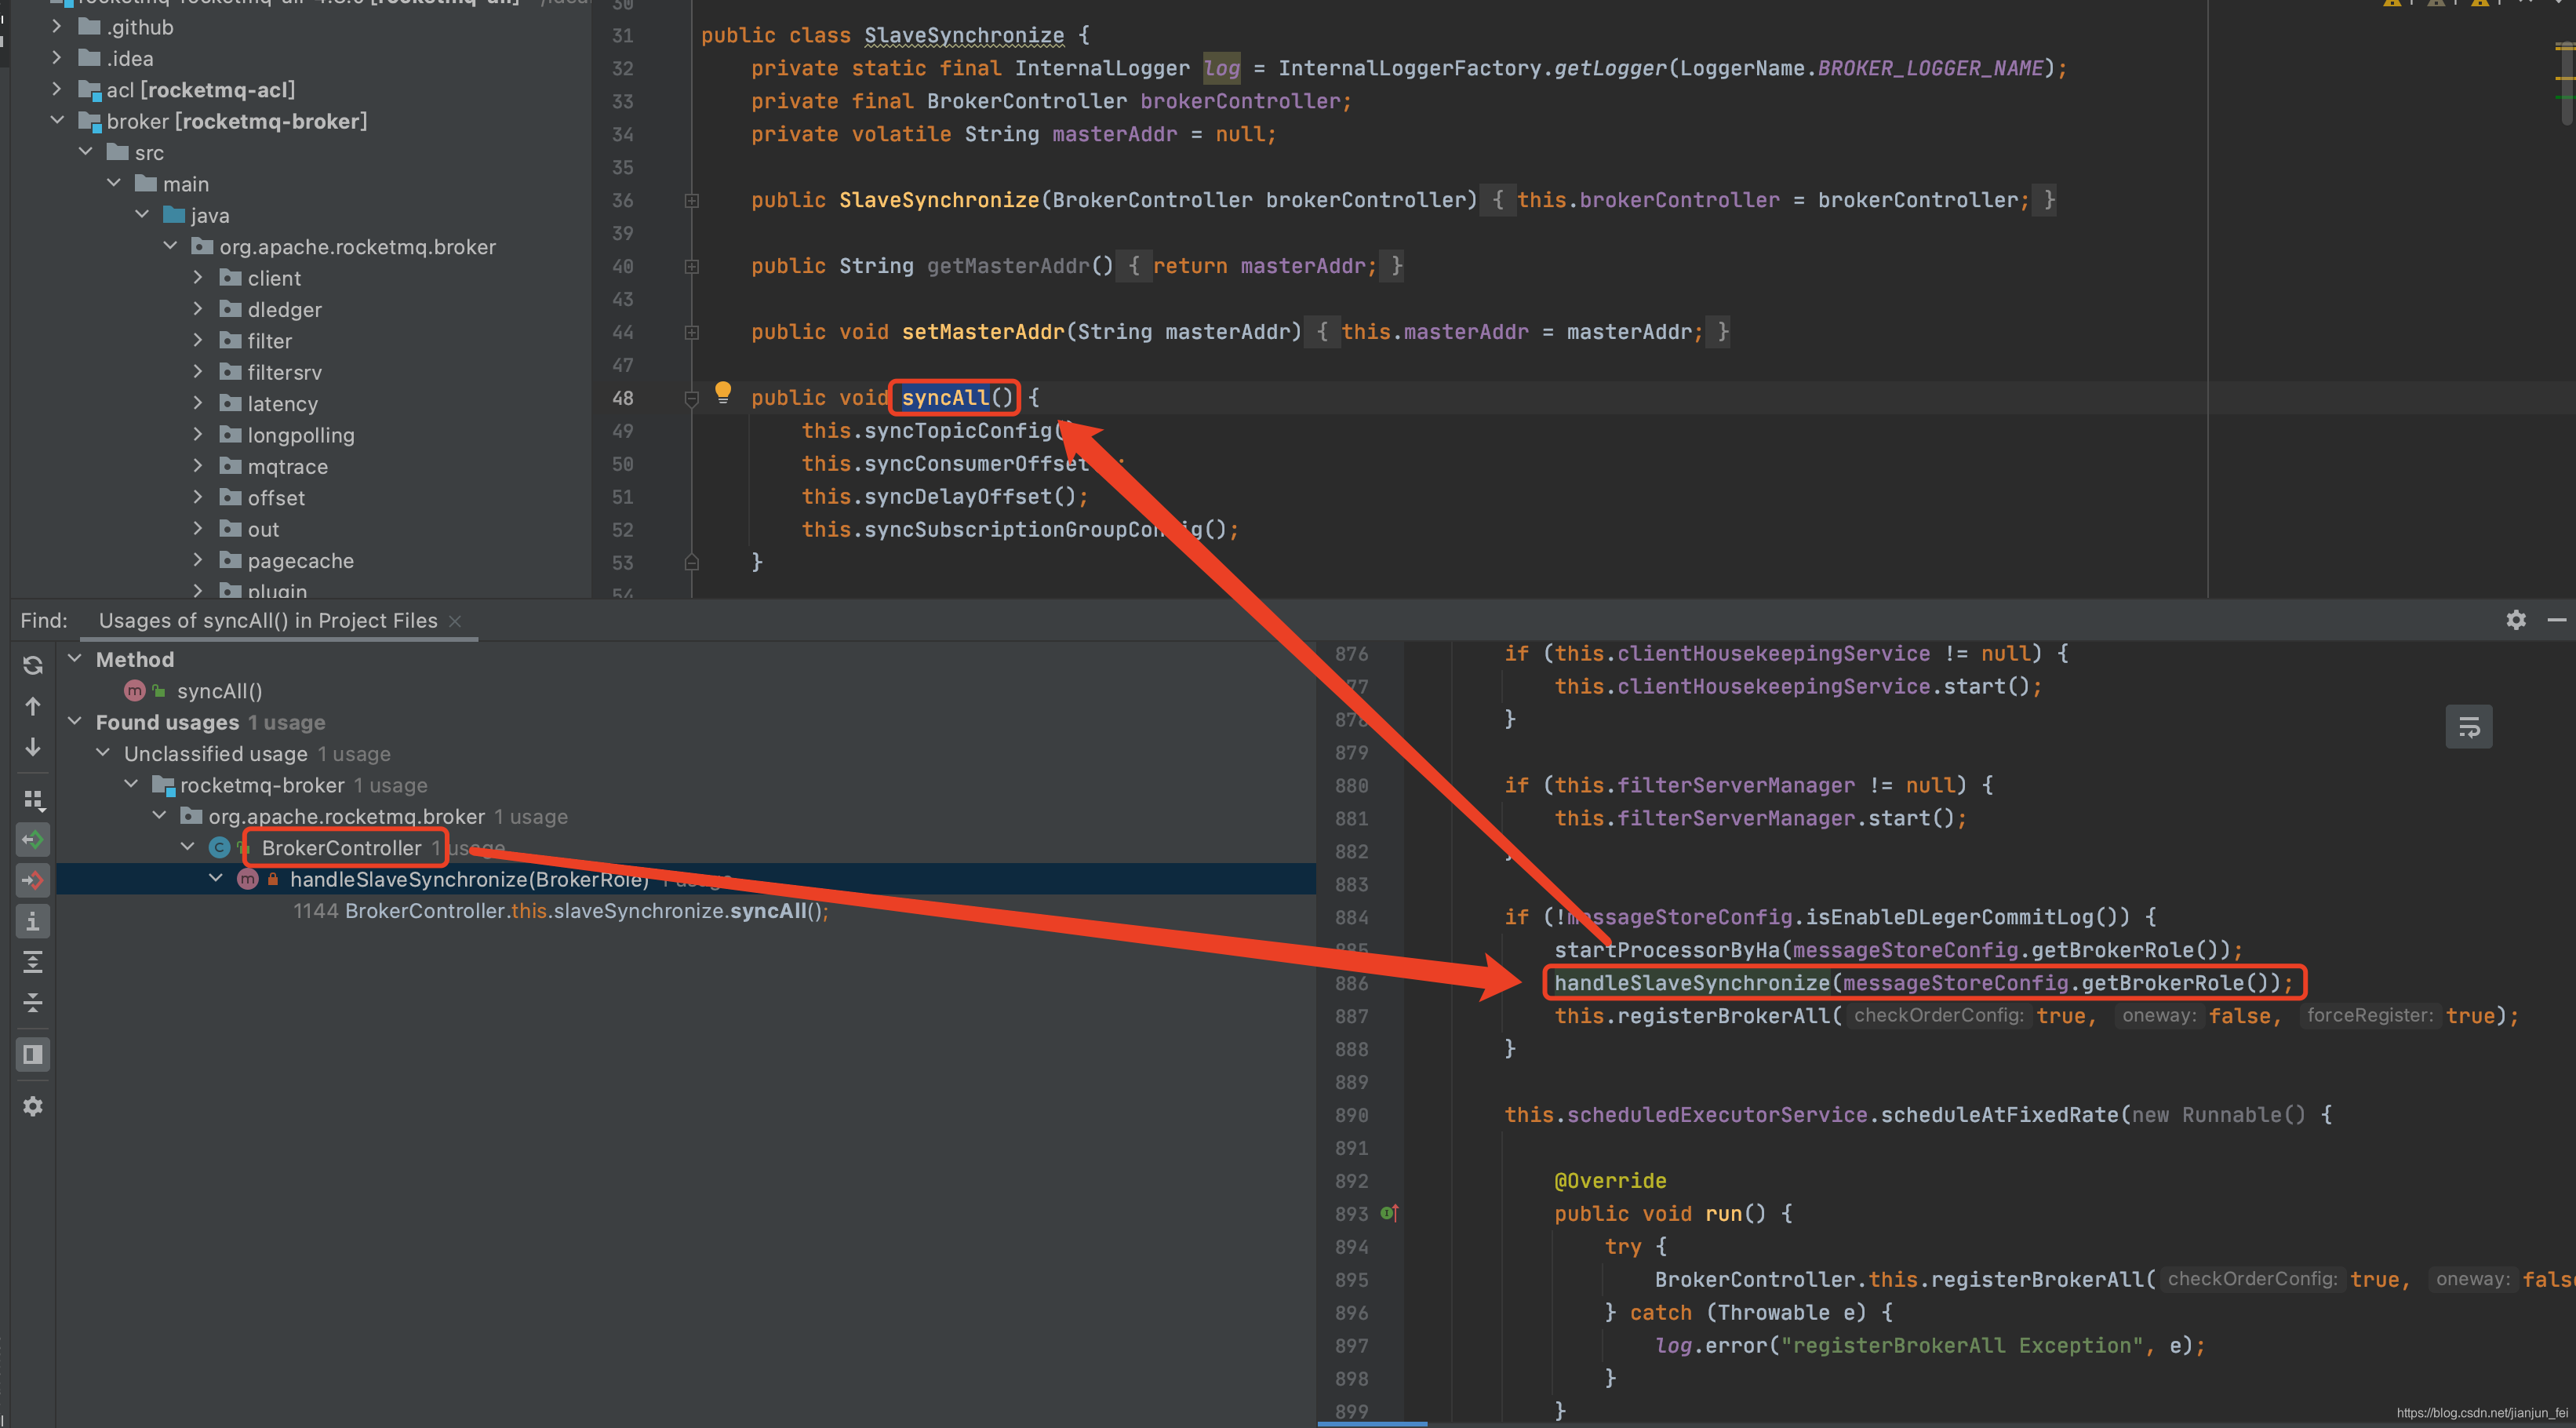Open usage line 1144 syncAll() result
The image size is (2576, 1428).
tap(560, 911)
